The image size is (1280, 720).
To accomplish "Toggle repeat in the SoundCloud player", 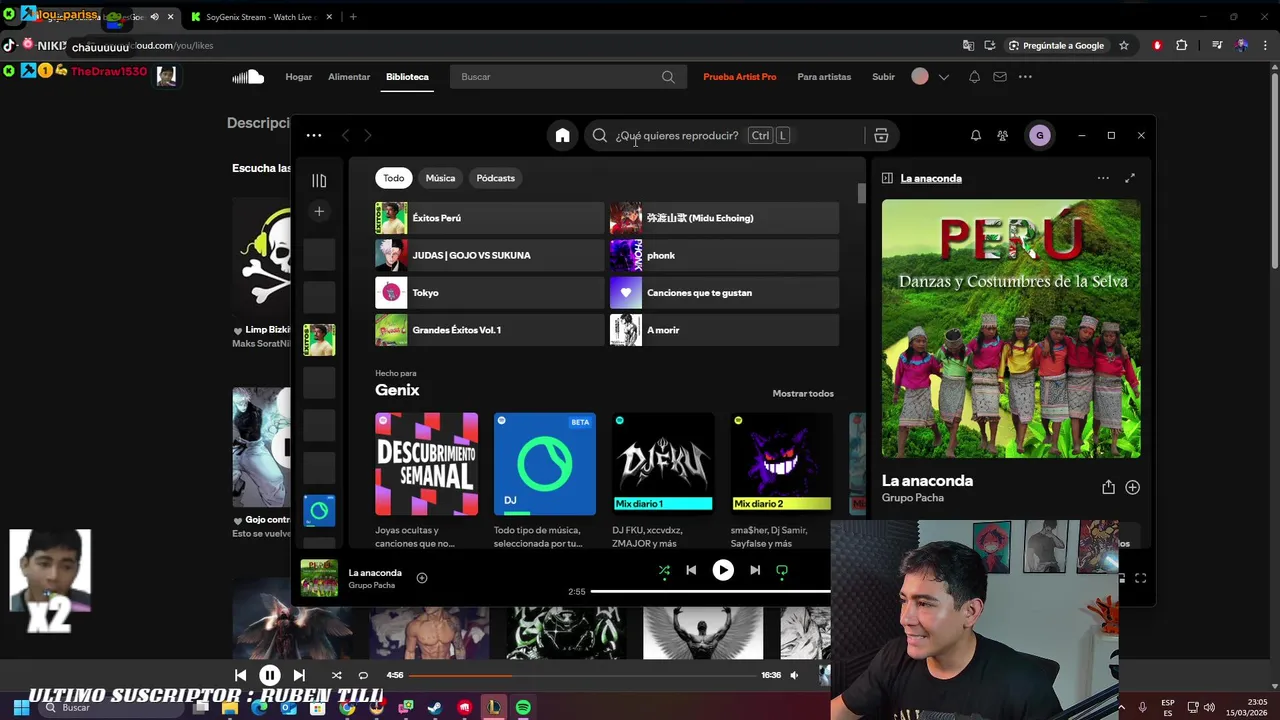I will (x=363, y=675).
